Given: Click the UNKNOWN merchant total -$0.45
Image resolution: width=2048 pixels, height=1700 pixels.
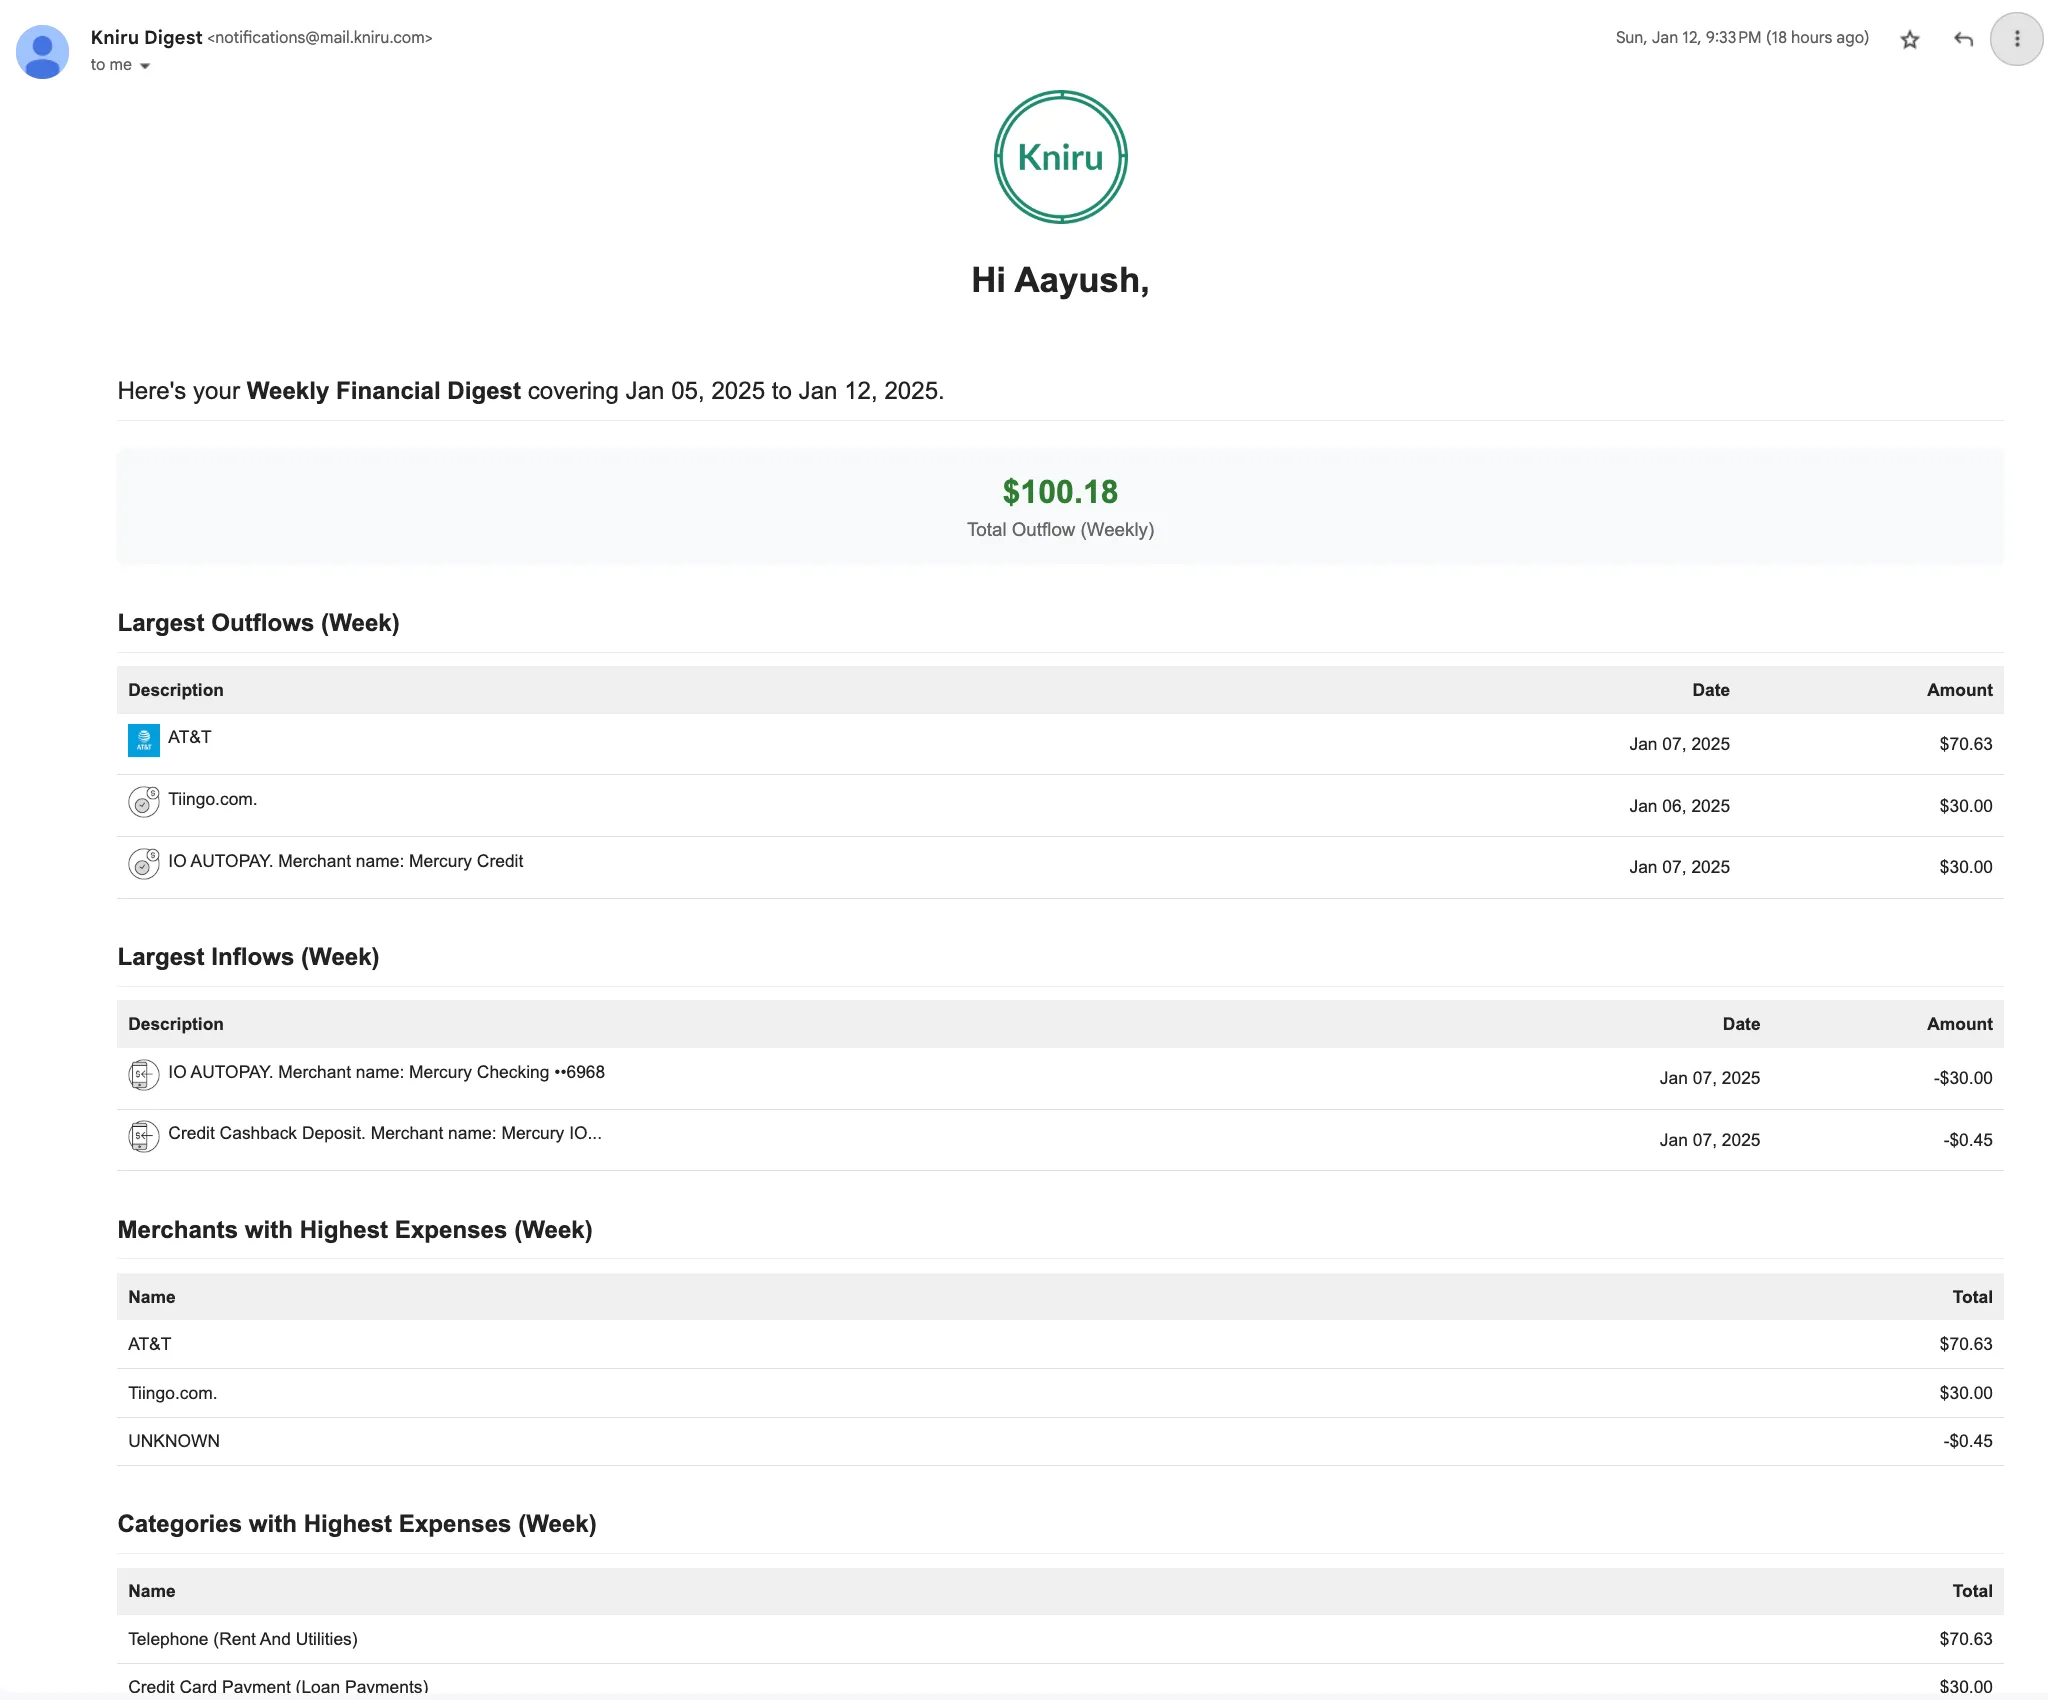Looking at the screenshot, I should [x=1967, y=1441].
